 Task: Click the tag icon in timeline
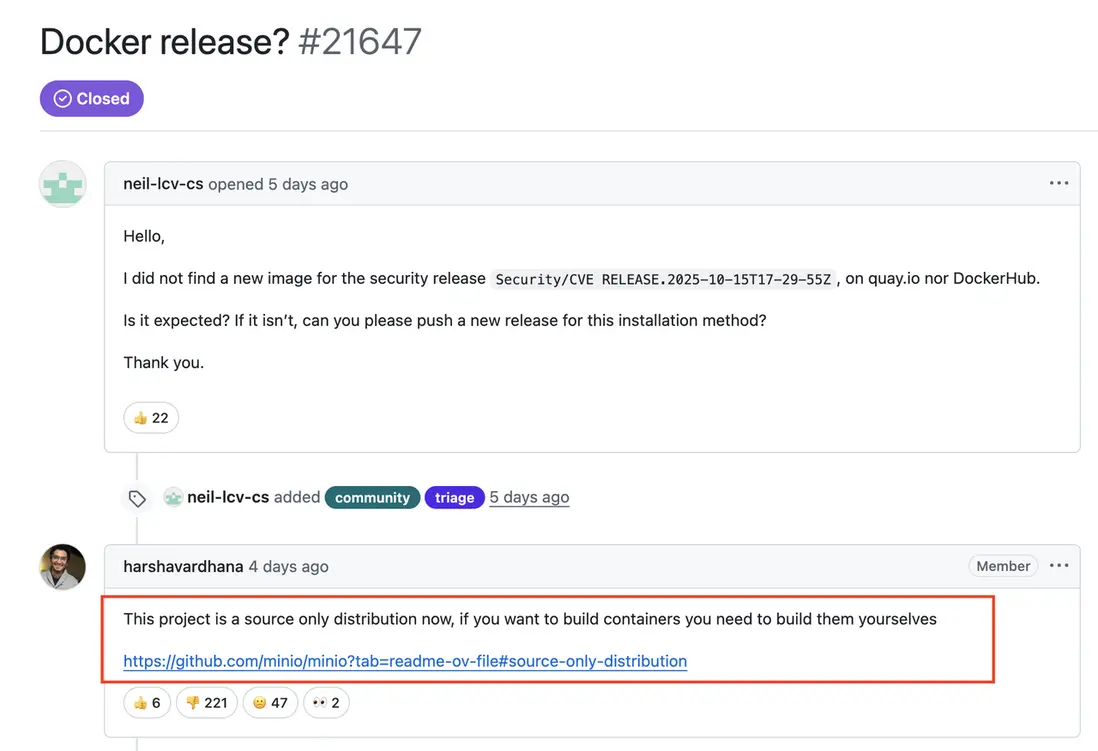click(x=137, y=498)
